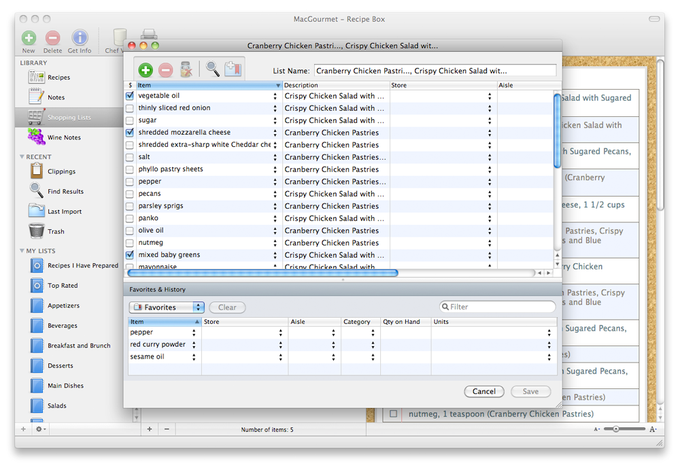Check nutmeg box in background recipe window

tap(393, 414)
